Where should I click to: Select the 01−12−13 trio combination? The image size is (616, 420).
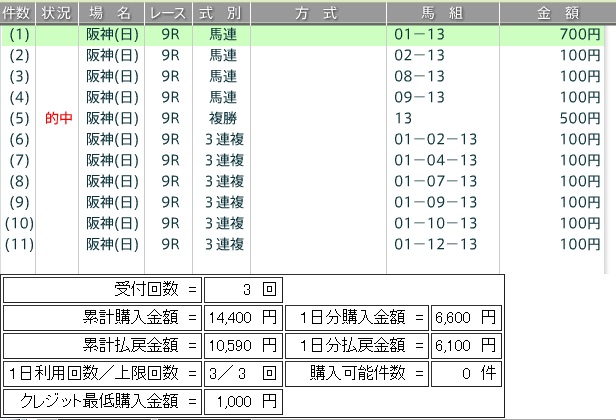436,244
